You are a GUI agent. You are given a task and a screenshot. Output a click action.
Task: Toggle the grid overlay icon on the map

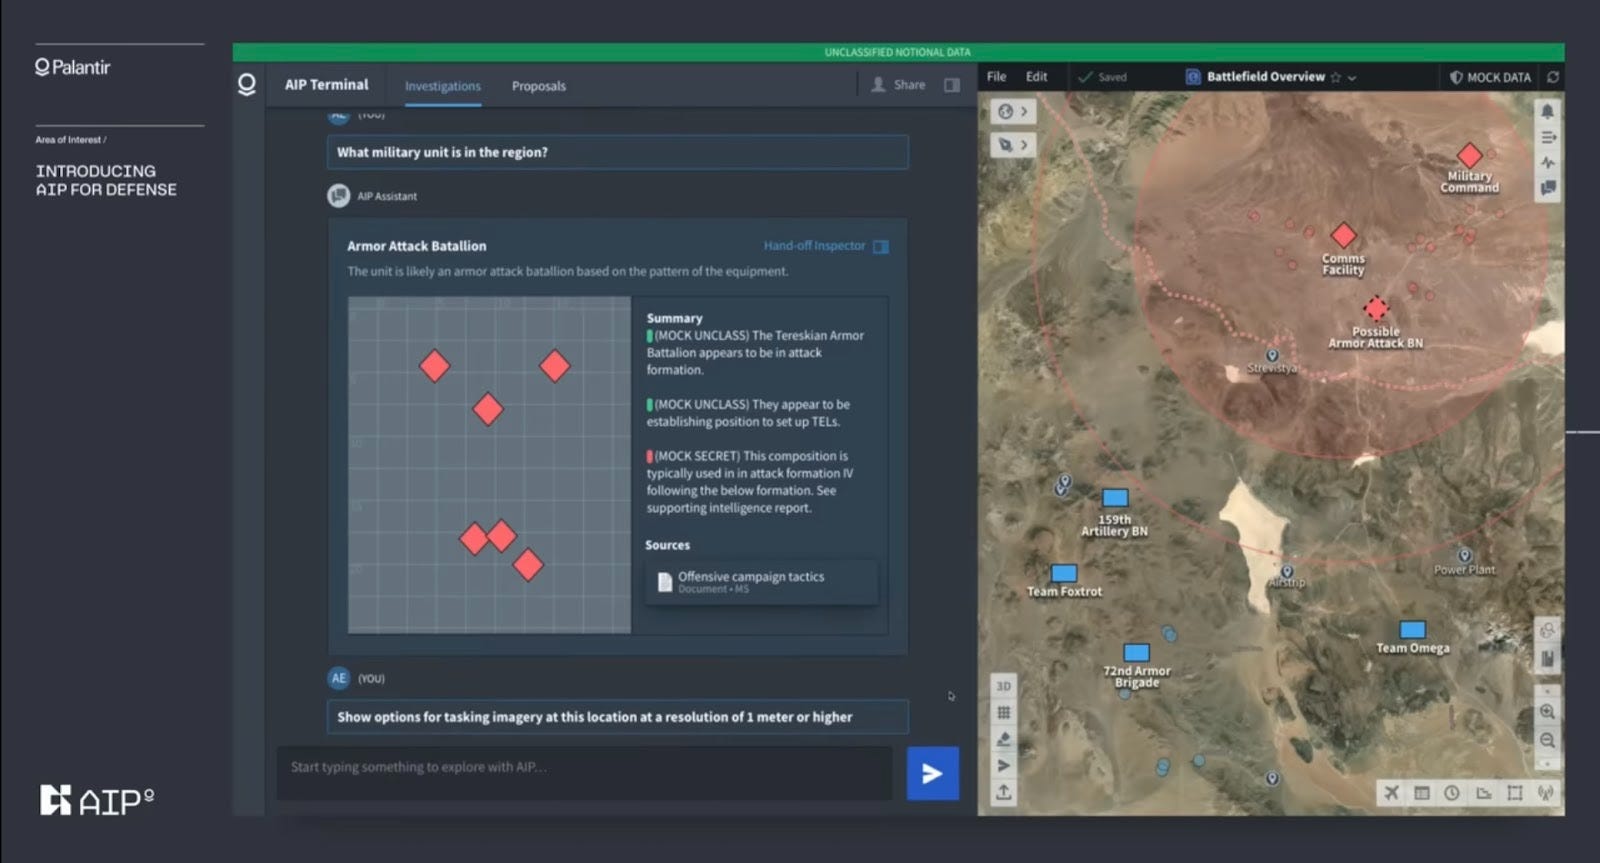(1004, 713)
